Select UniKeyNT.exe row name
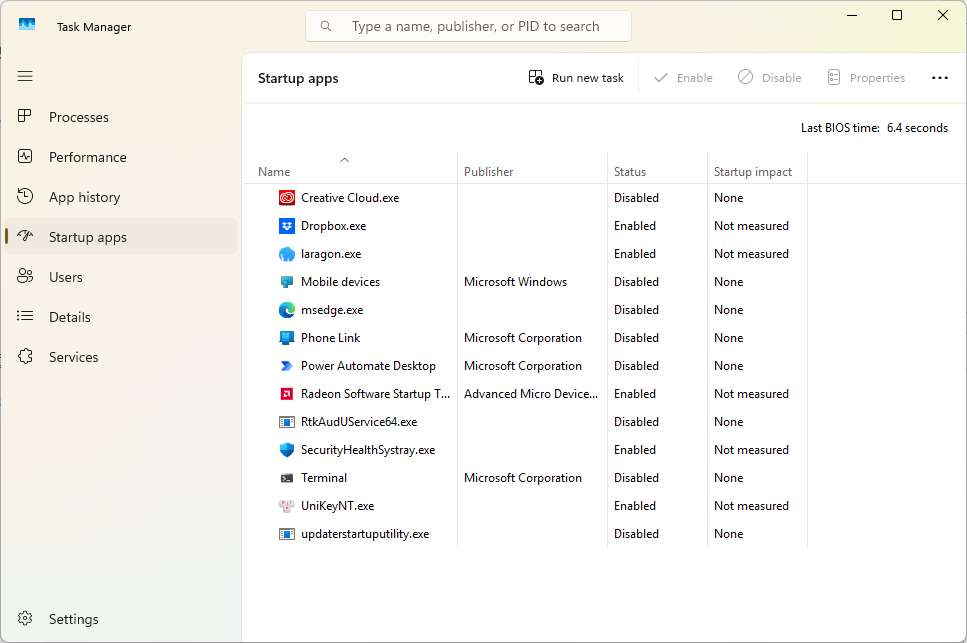Viewport: 967px width, 643px height. tap(337, 506)
